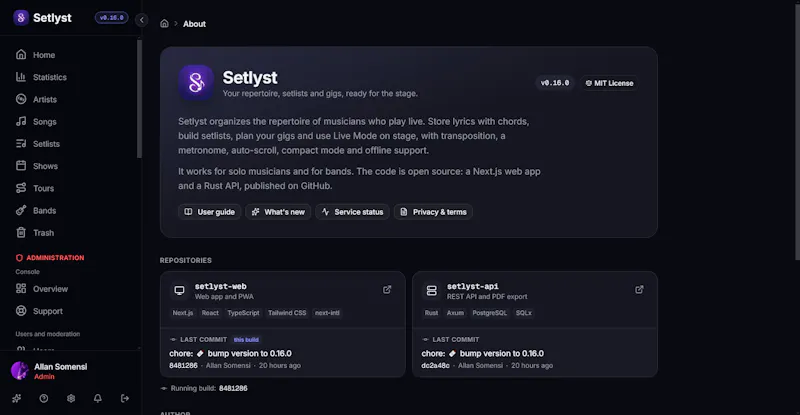Viewport: 800px width, 415px height.
Task: Click the Shows calendar icon
Action: tap(21, 165)
